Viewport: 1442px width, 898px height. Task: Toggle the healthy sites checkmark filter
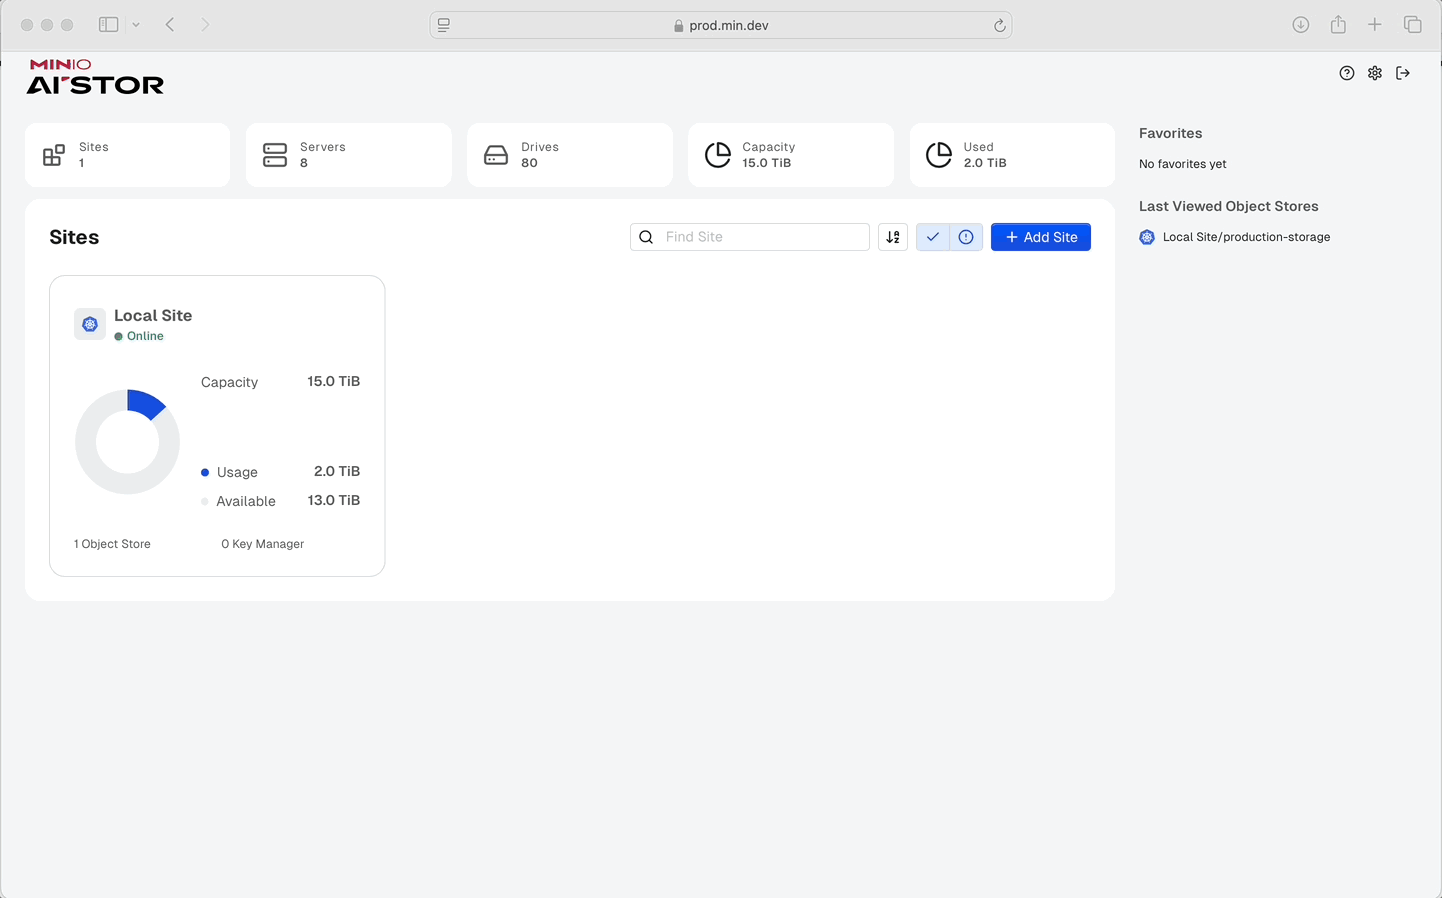932,237
